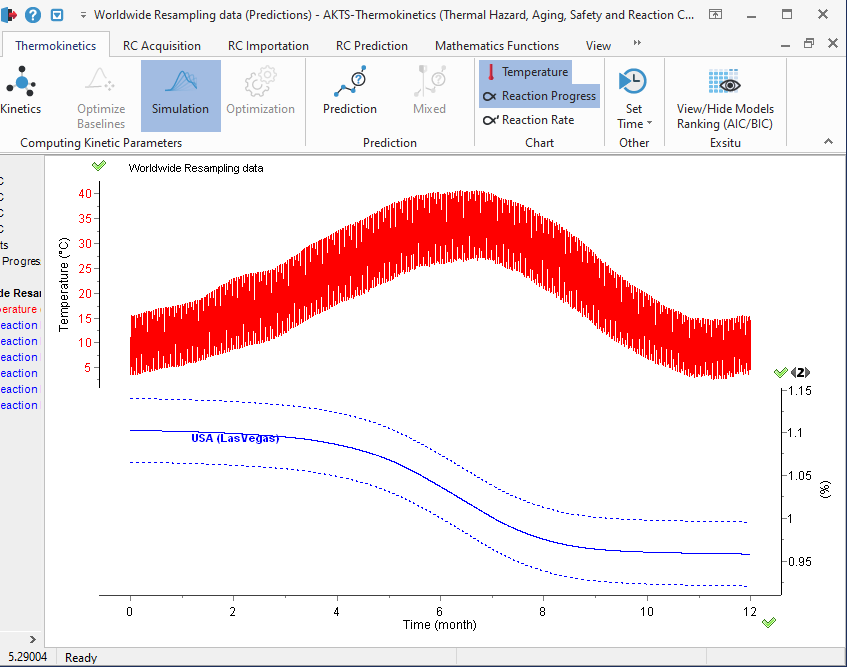847x667 pixels.
Task: Open View/Hide Models Ranking (AIC/BIC)
Action: 724,95
